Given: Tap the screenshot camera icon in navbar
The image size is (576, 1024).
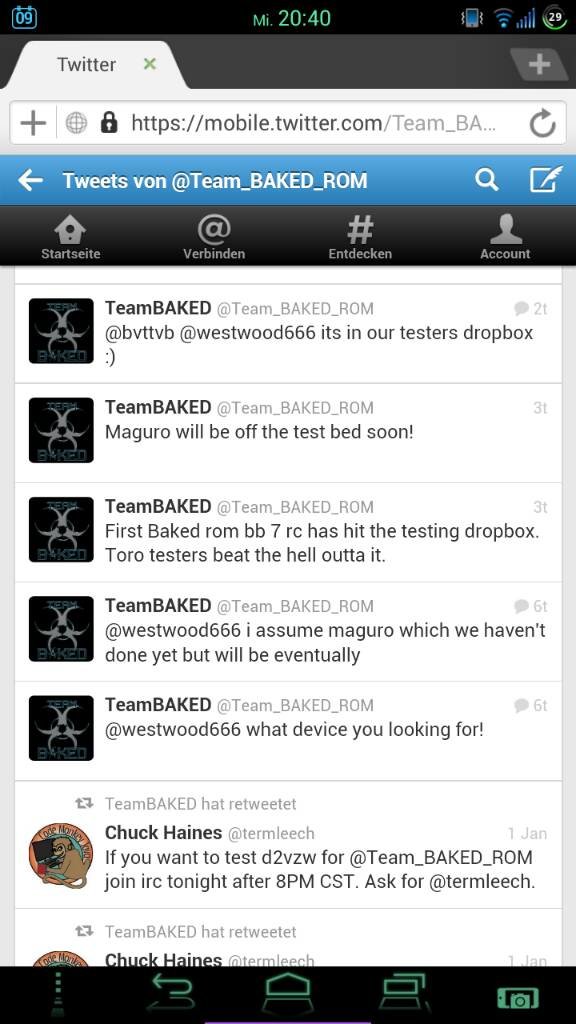Looking at the screenshot, I should click(518, 998).
